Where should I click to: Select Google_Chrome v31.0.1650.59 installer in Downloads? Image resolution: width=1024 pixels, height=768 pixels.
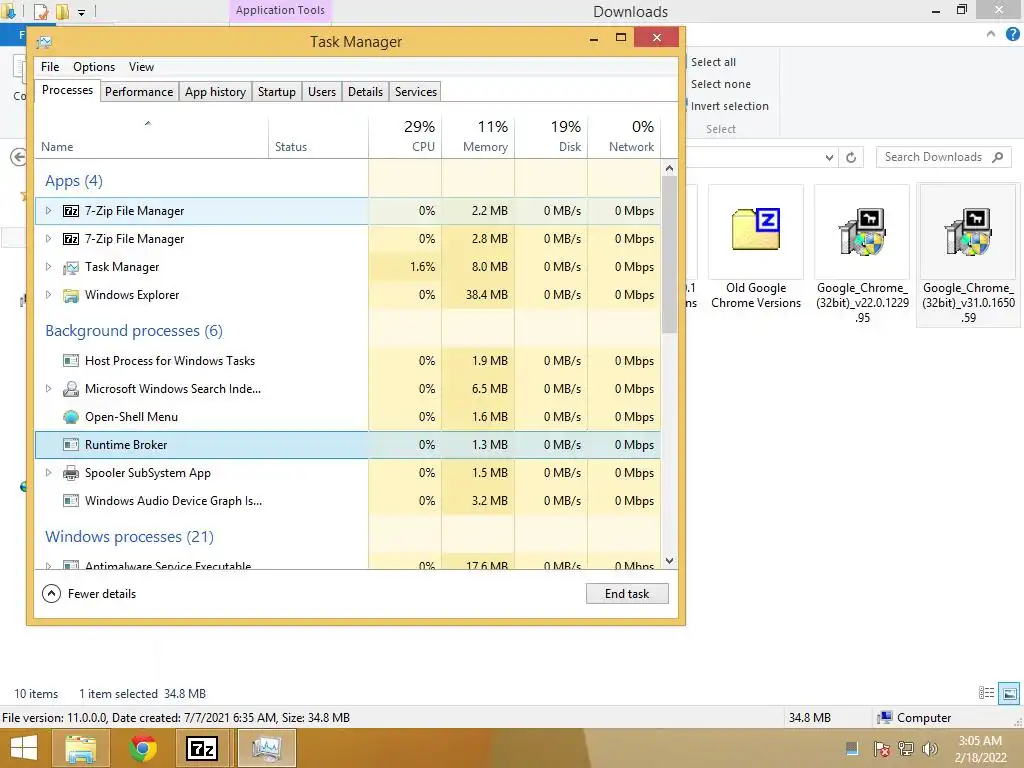click(968, 255)
